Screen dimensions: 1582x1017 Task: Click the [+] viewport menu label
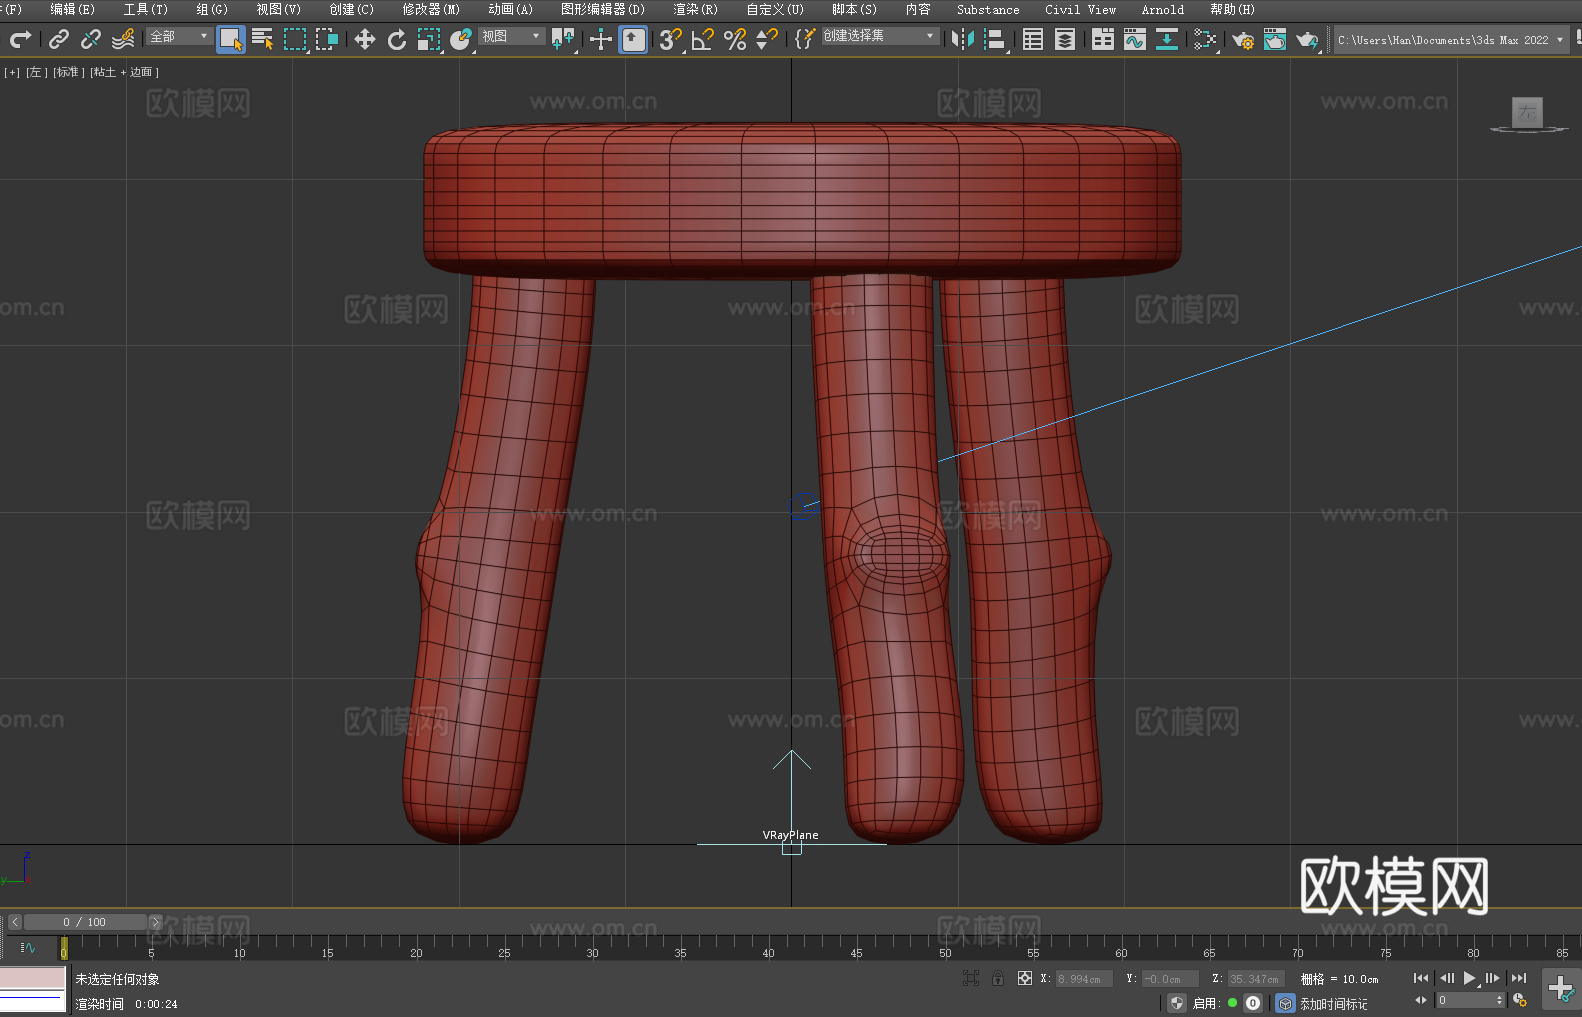tap(12, 72)
